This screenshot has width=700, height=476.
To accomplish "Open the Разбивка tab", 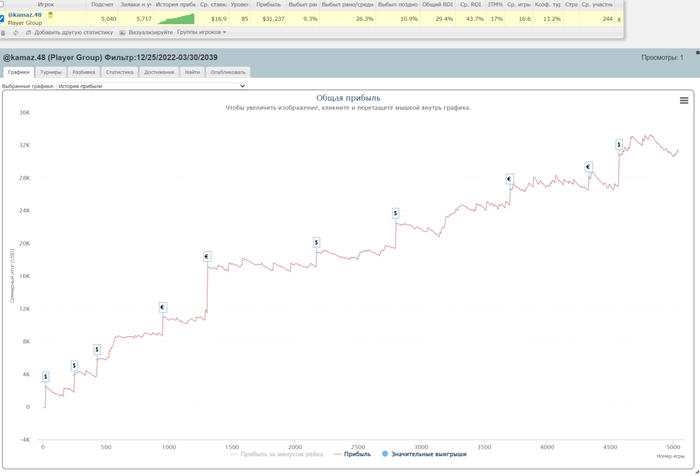I will [83, 72].
